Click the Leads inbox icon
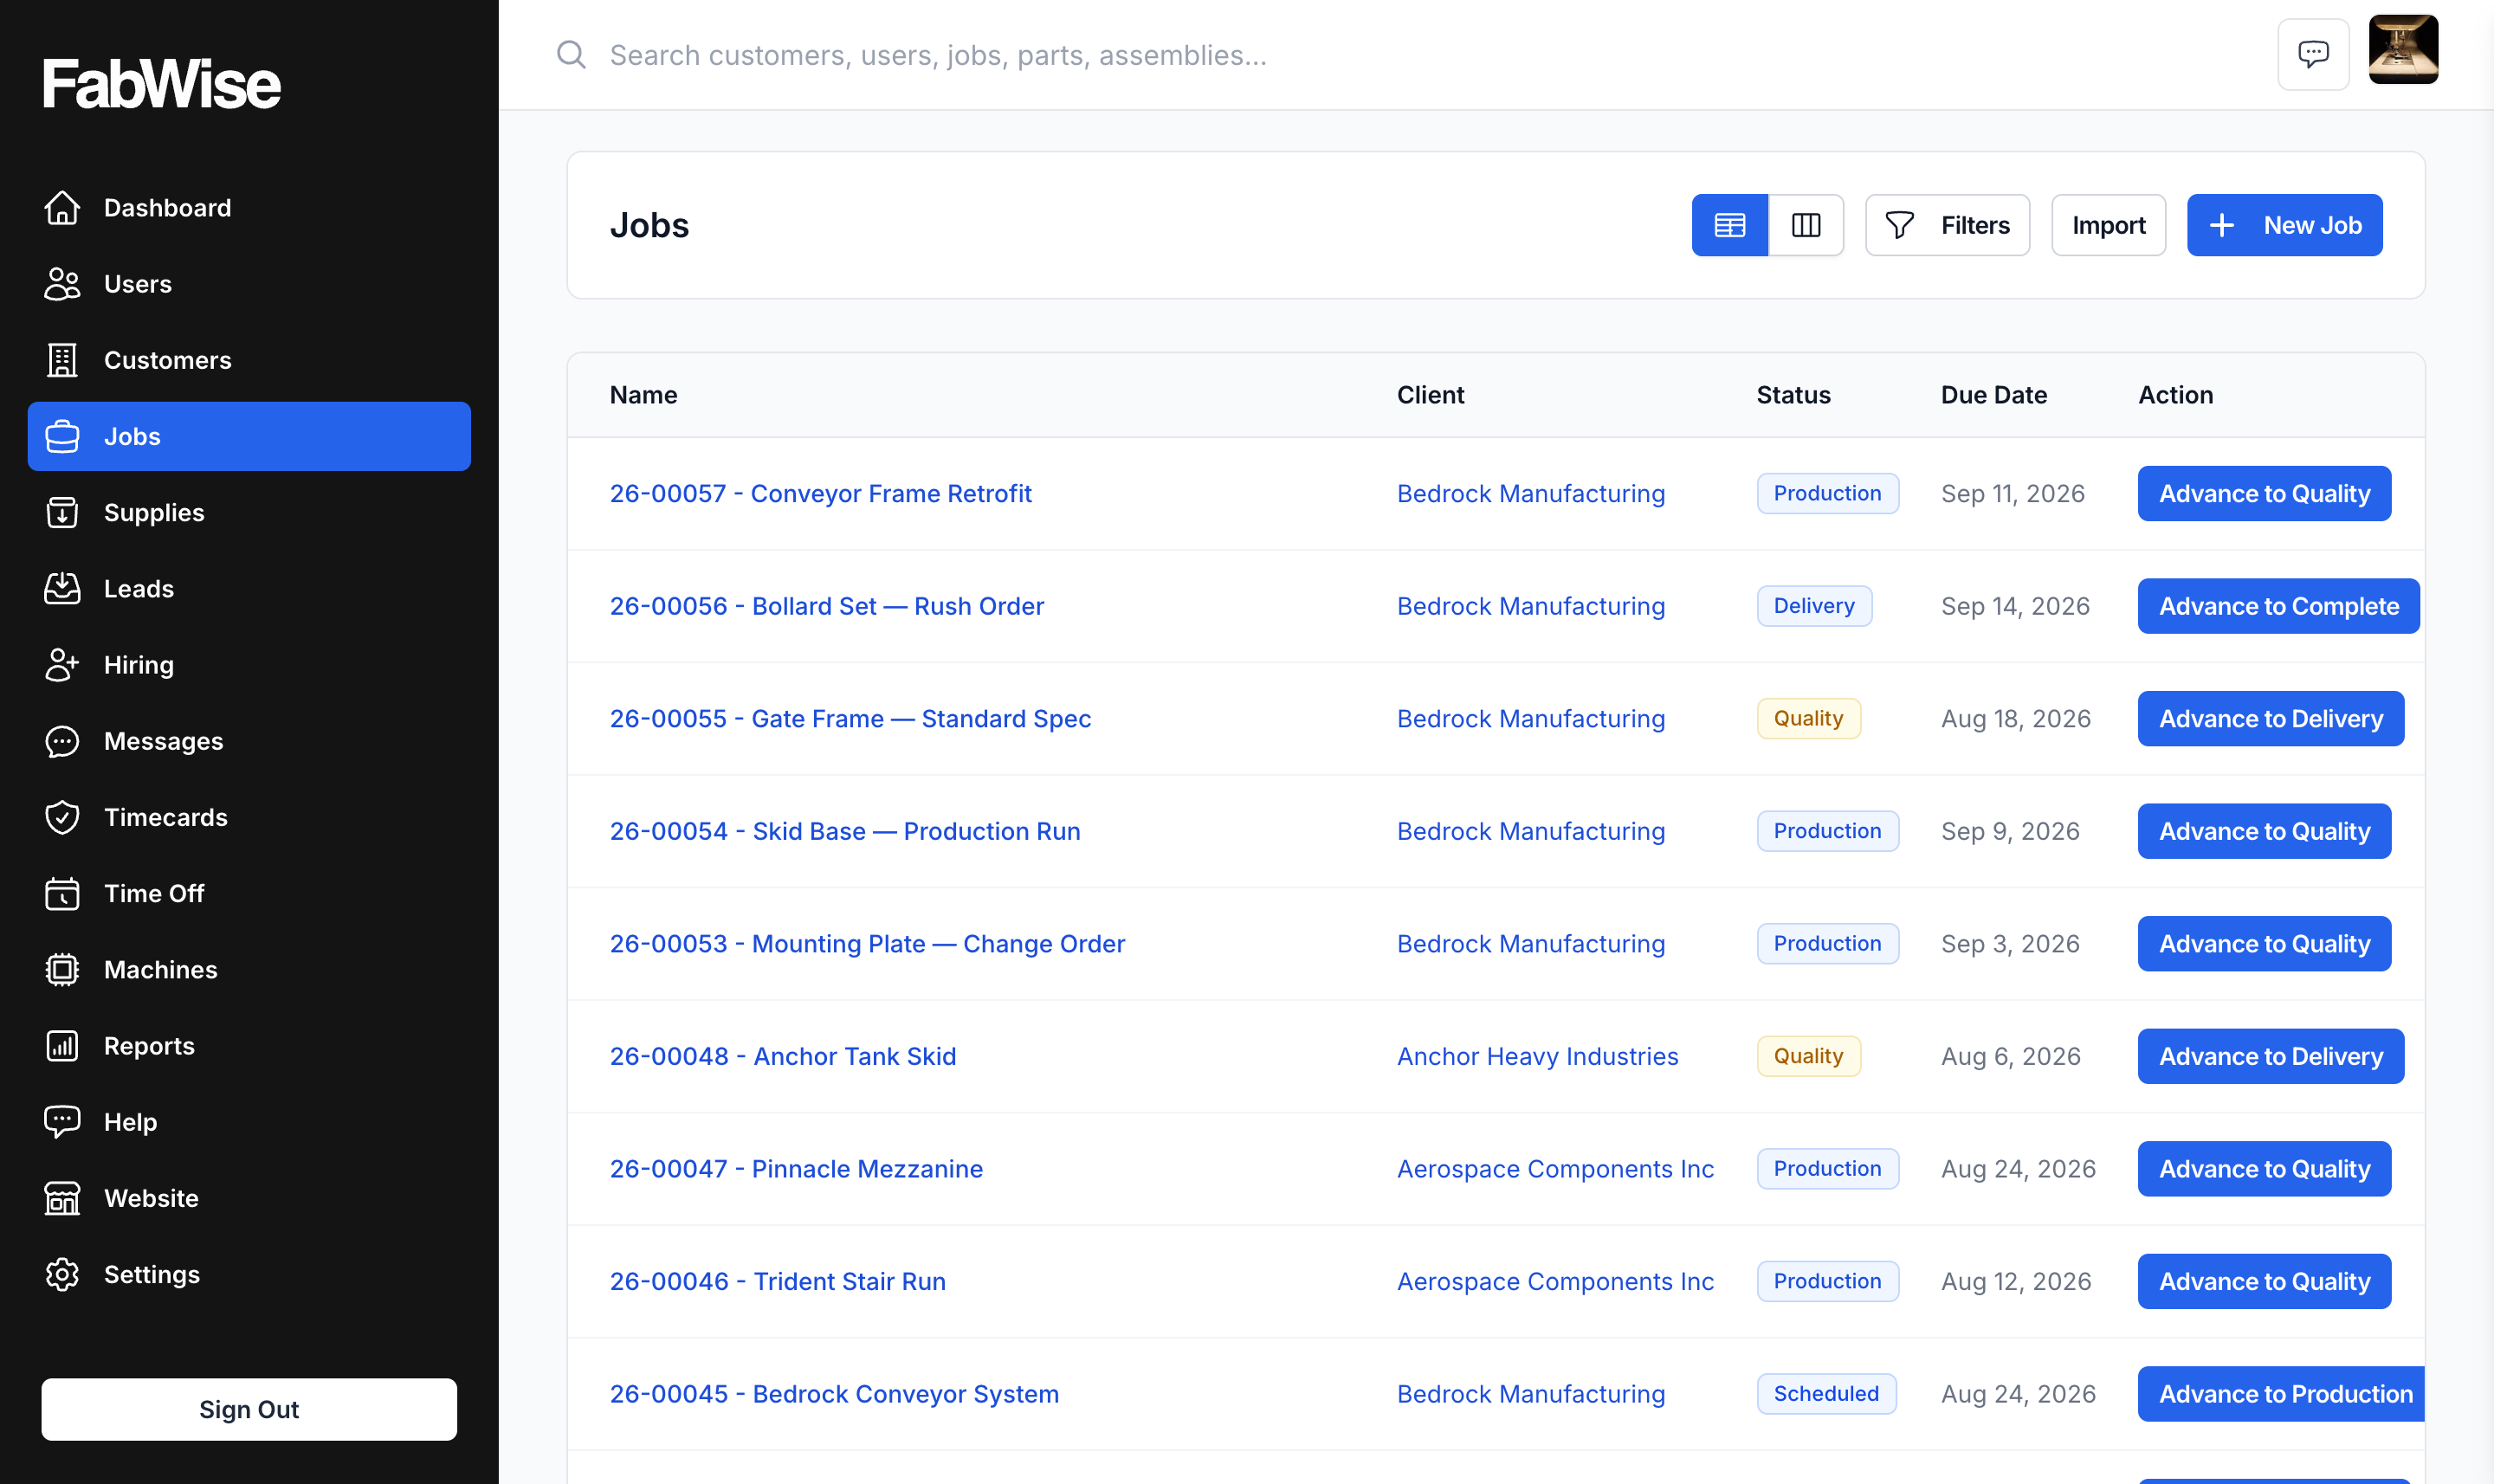Viewport: 2494px width, 1484px height. pyautogui.click(x=62, y=588)
